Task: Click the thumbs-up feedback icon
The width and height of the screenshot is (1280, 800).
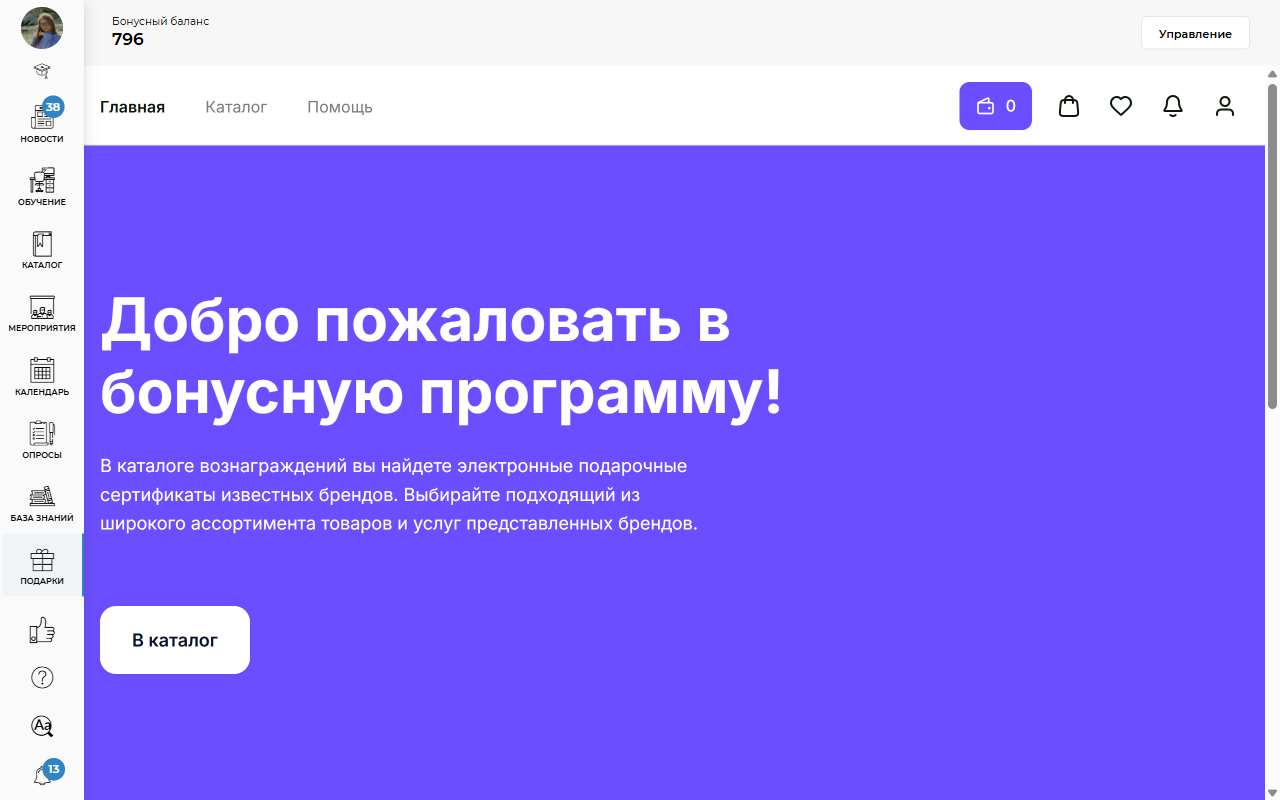Action: pos(42,629)
